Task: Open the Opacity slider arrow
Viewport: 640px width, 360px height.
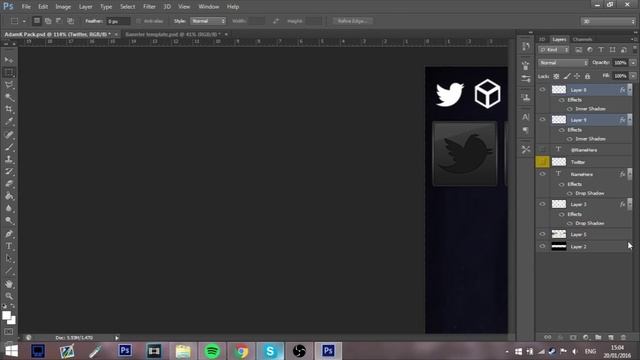Action: click(633, 63)
